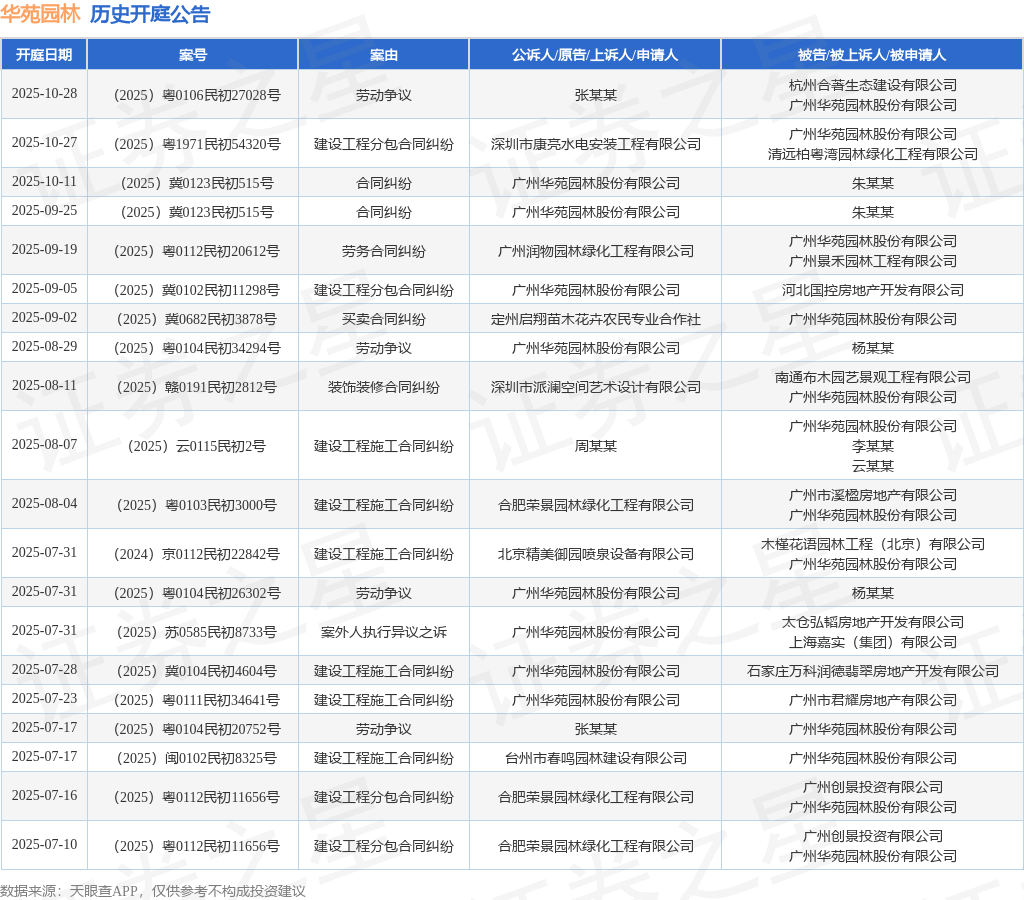Image resolution: width=1024 pixels, height=900 pixels.
Task: Click defendant 李某某
Action: (x=872, y=447)
